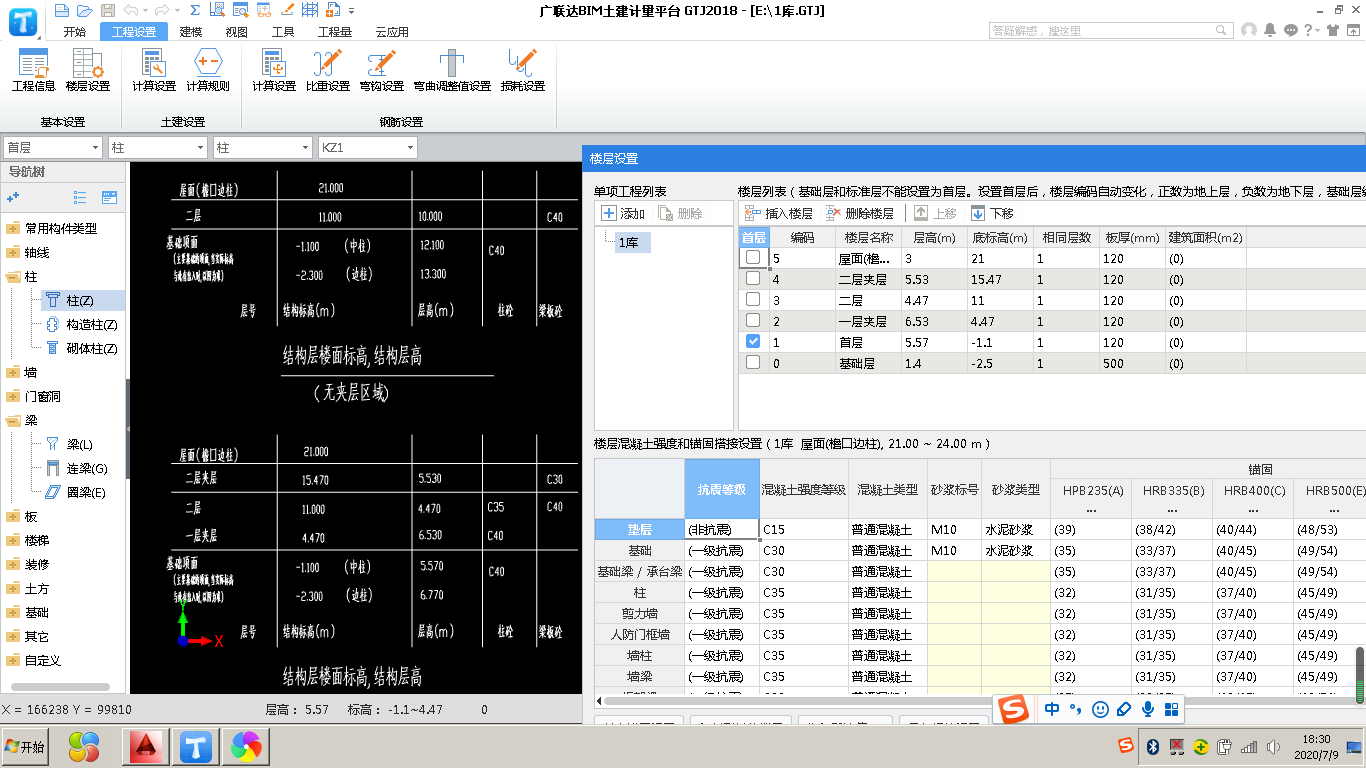Click the New file icon in the quick access bar

click(62, 10)
